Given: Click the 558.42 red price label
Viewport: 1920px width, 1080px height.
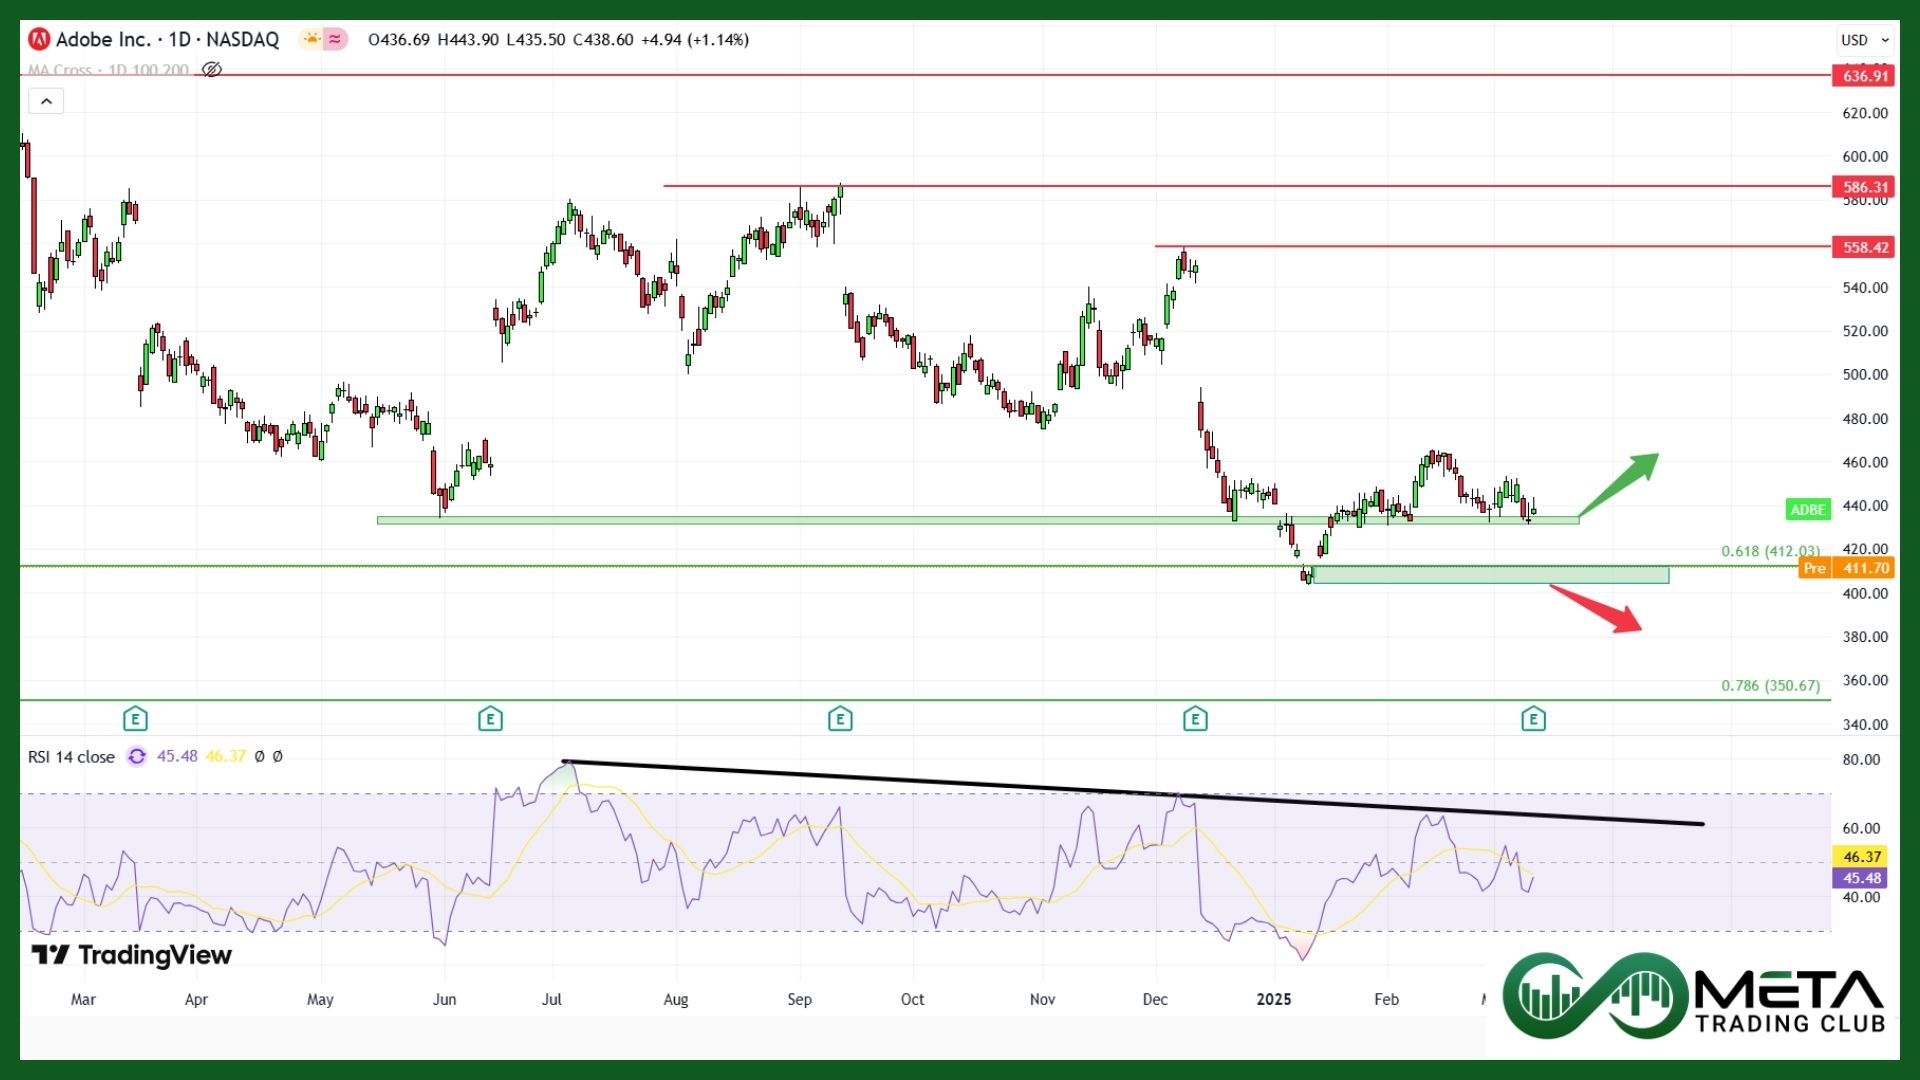Looking at the screenshot, I should (1864, 247).
